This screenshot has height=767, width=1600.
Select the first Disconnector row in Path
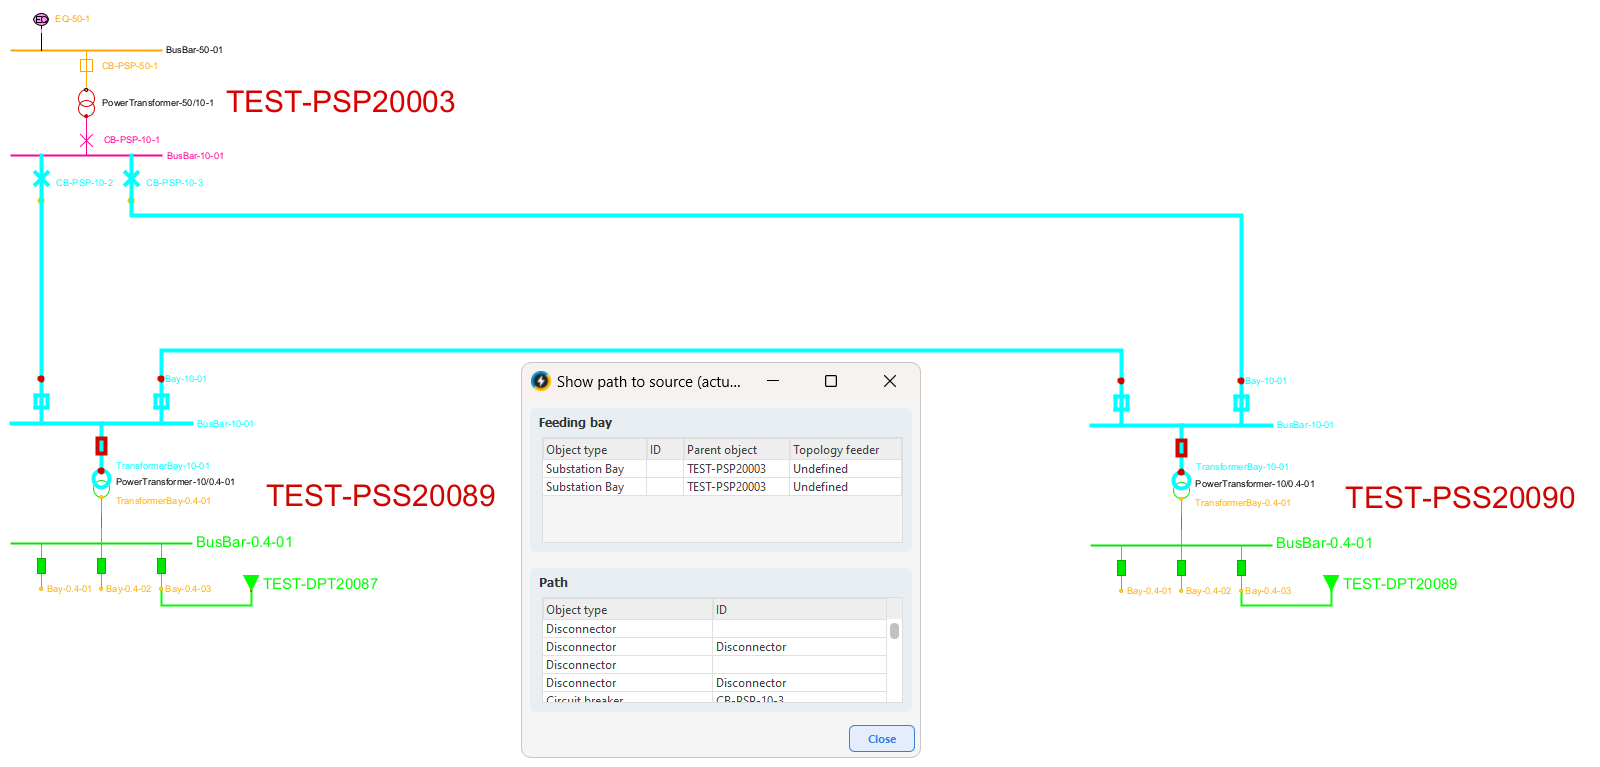point(626,629)
